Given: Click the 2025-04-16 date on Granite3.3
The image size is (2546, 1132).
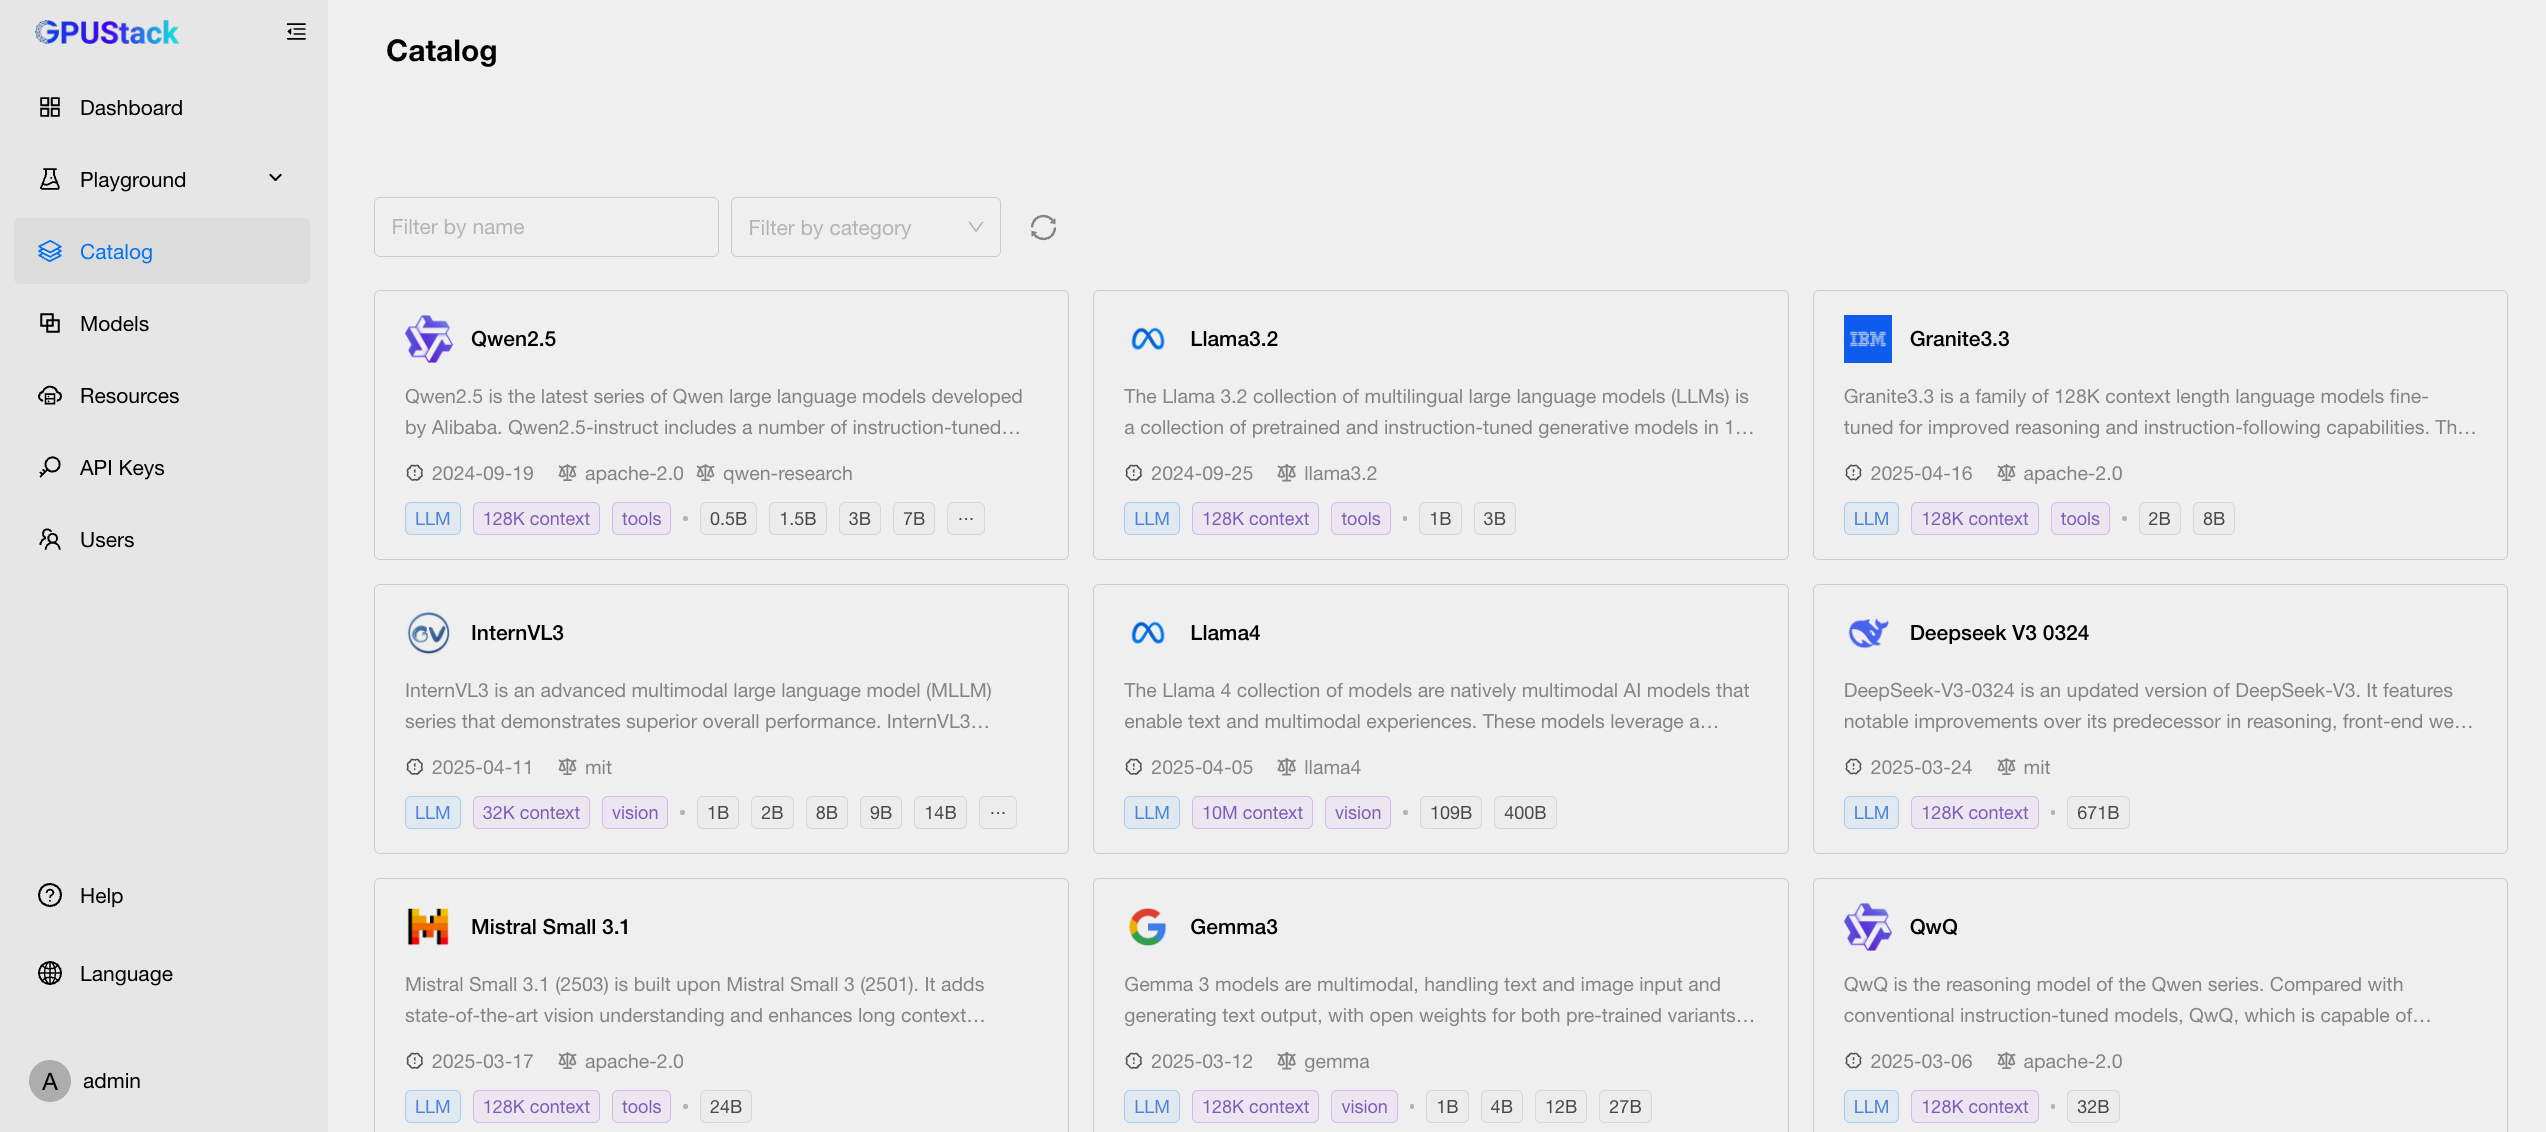Looking at the screenshot, I should tap(1921, 473).
